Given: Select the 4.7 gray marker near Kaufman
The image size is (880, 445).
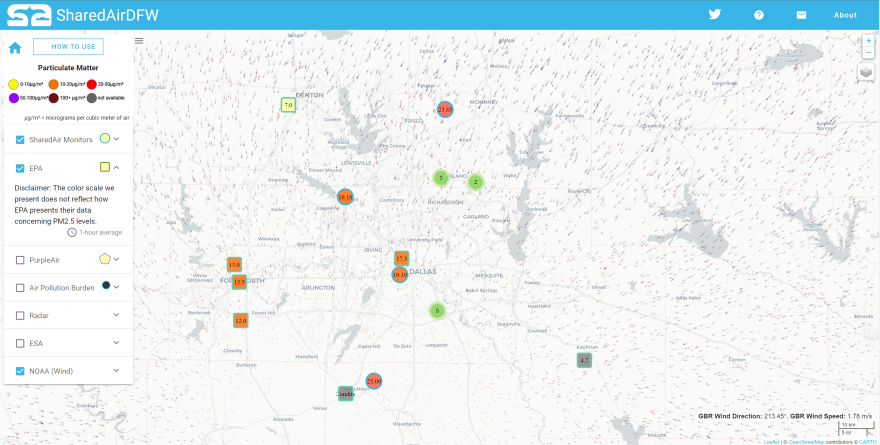Looking at the screenshot, I should (584, 360).
